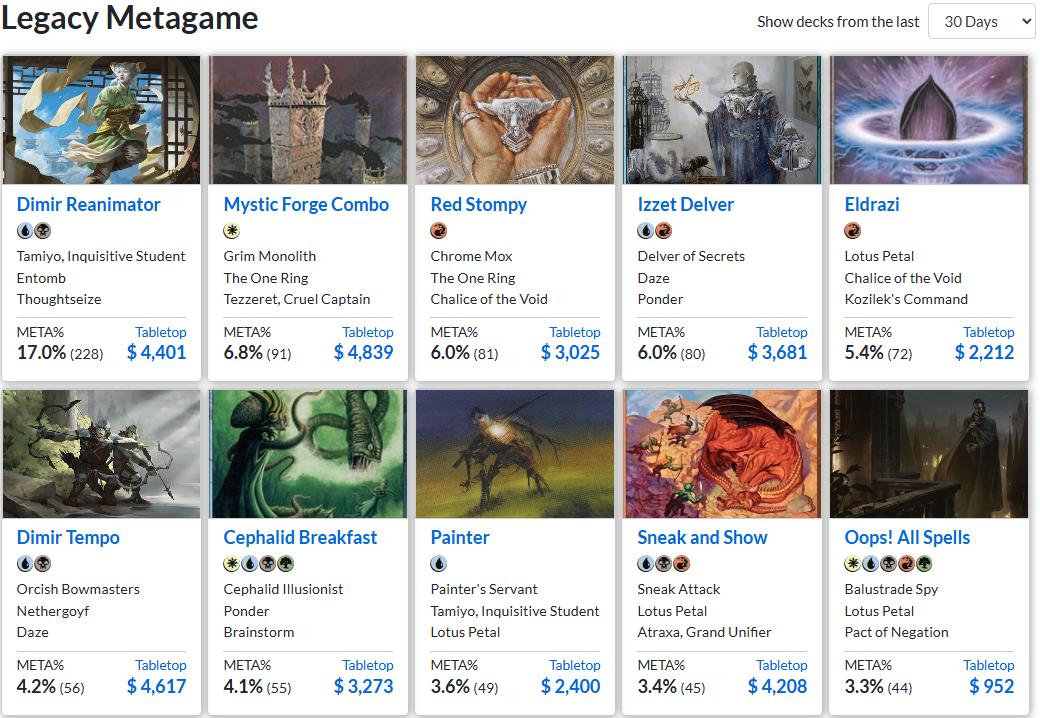Click the $952 Tabletop price
This screenshot has height=718, width=1040.
[x=991, y=686]
